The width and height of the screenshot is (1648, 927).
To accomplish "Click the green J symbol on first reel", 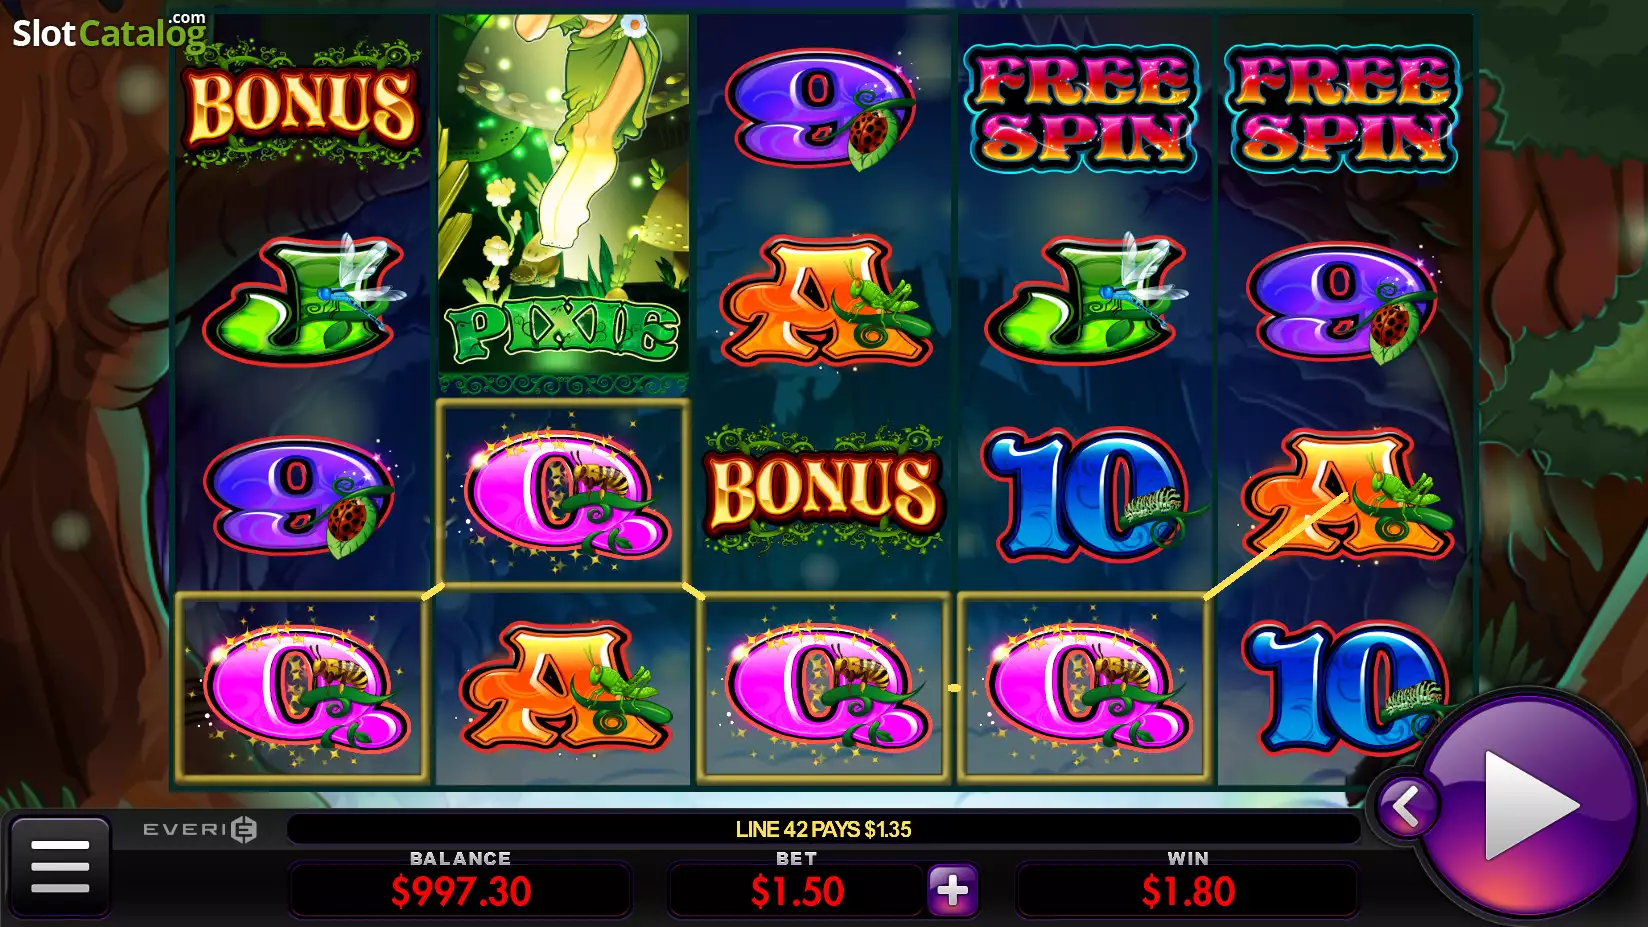I will coord(301,298).
